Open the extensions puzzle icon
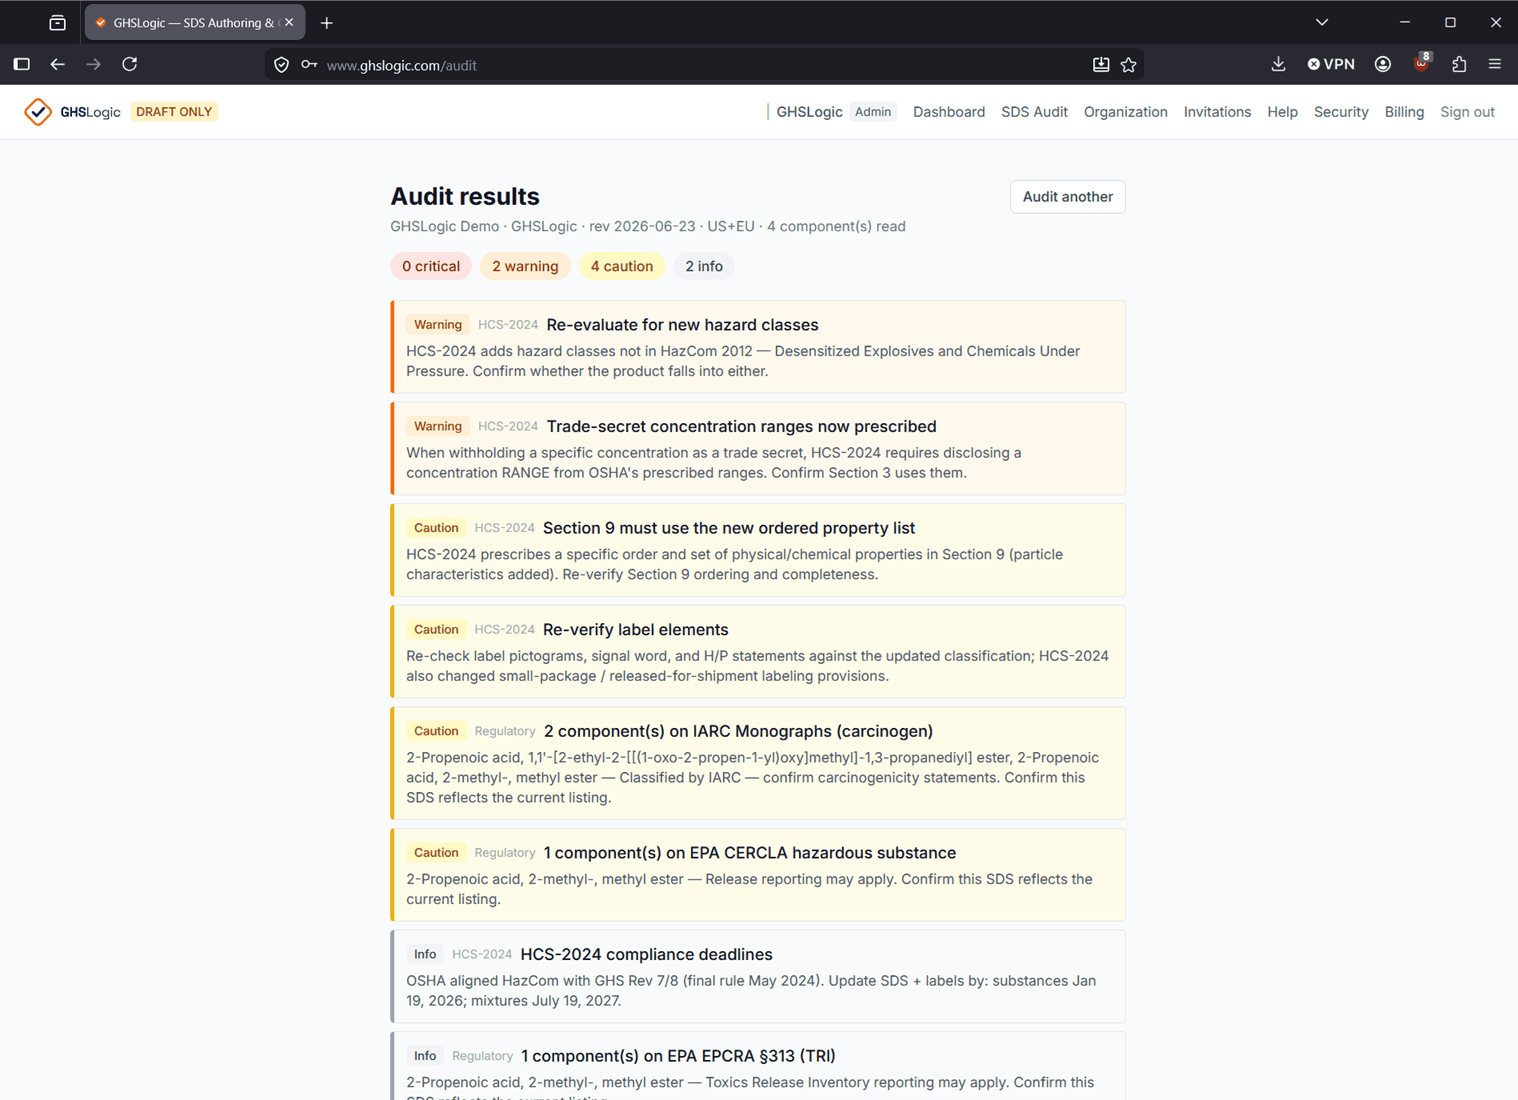 click(1459, 64)
